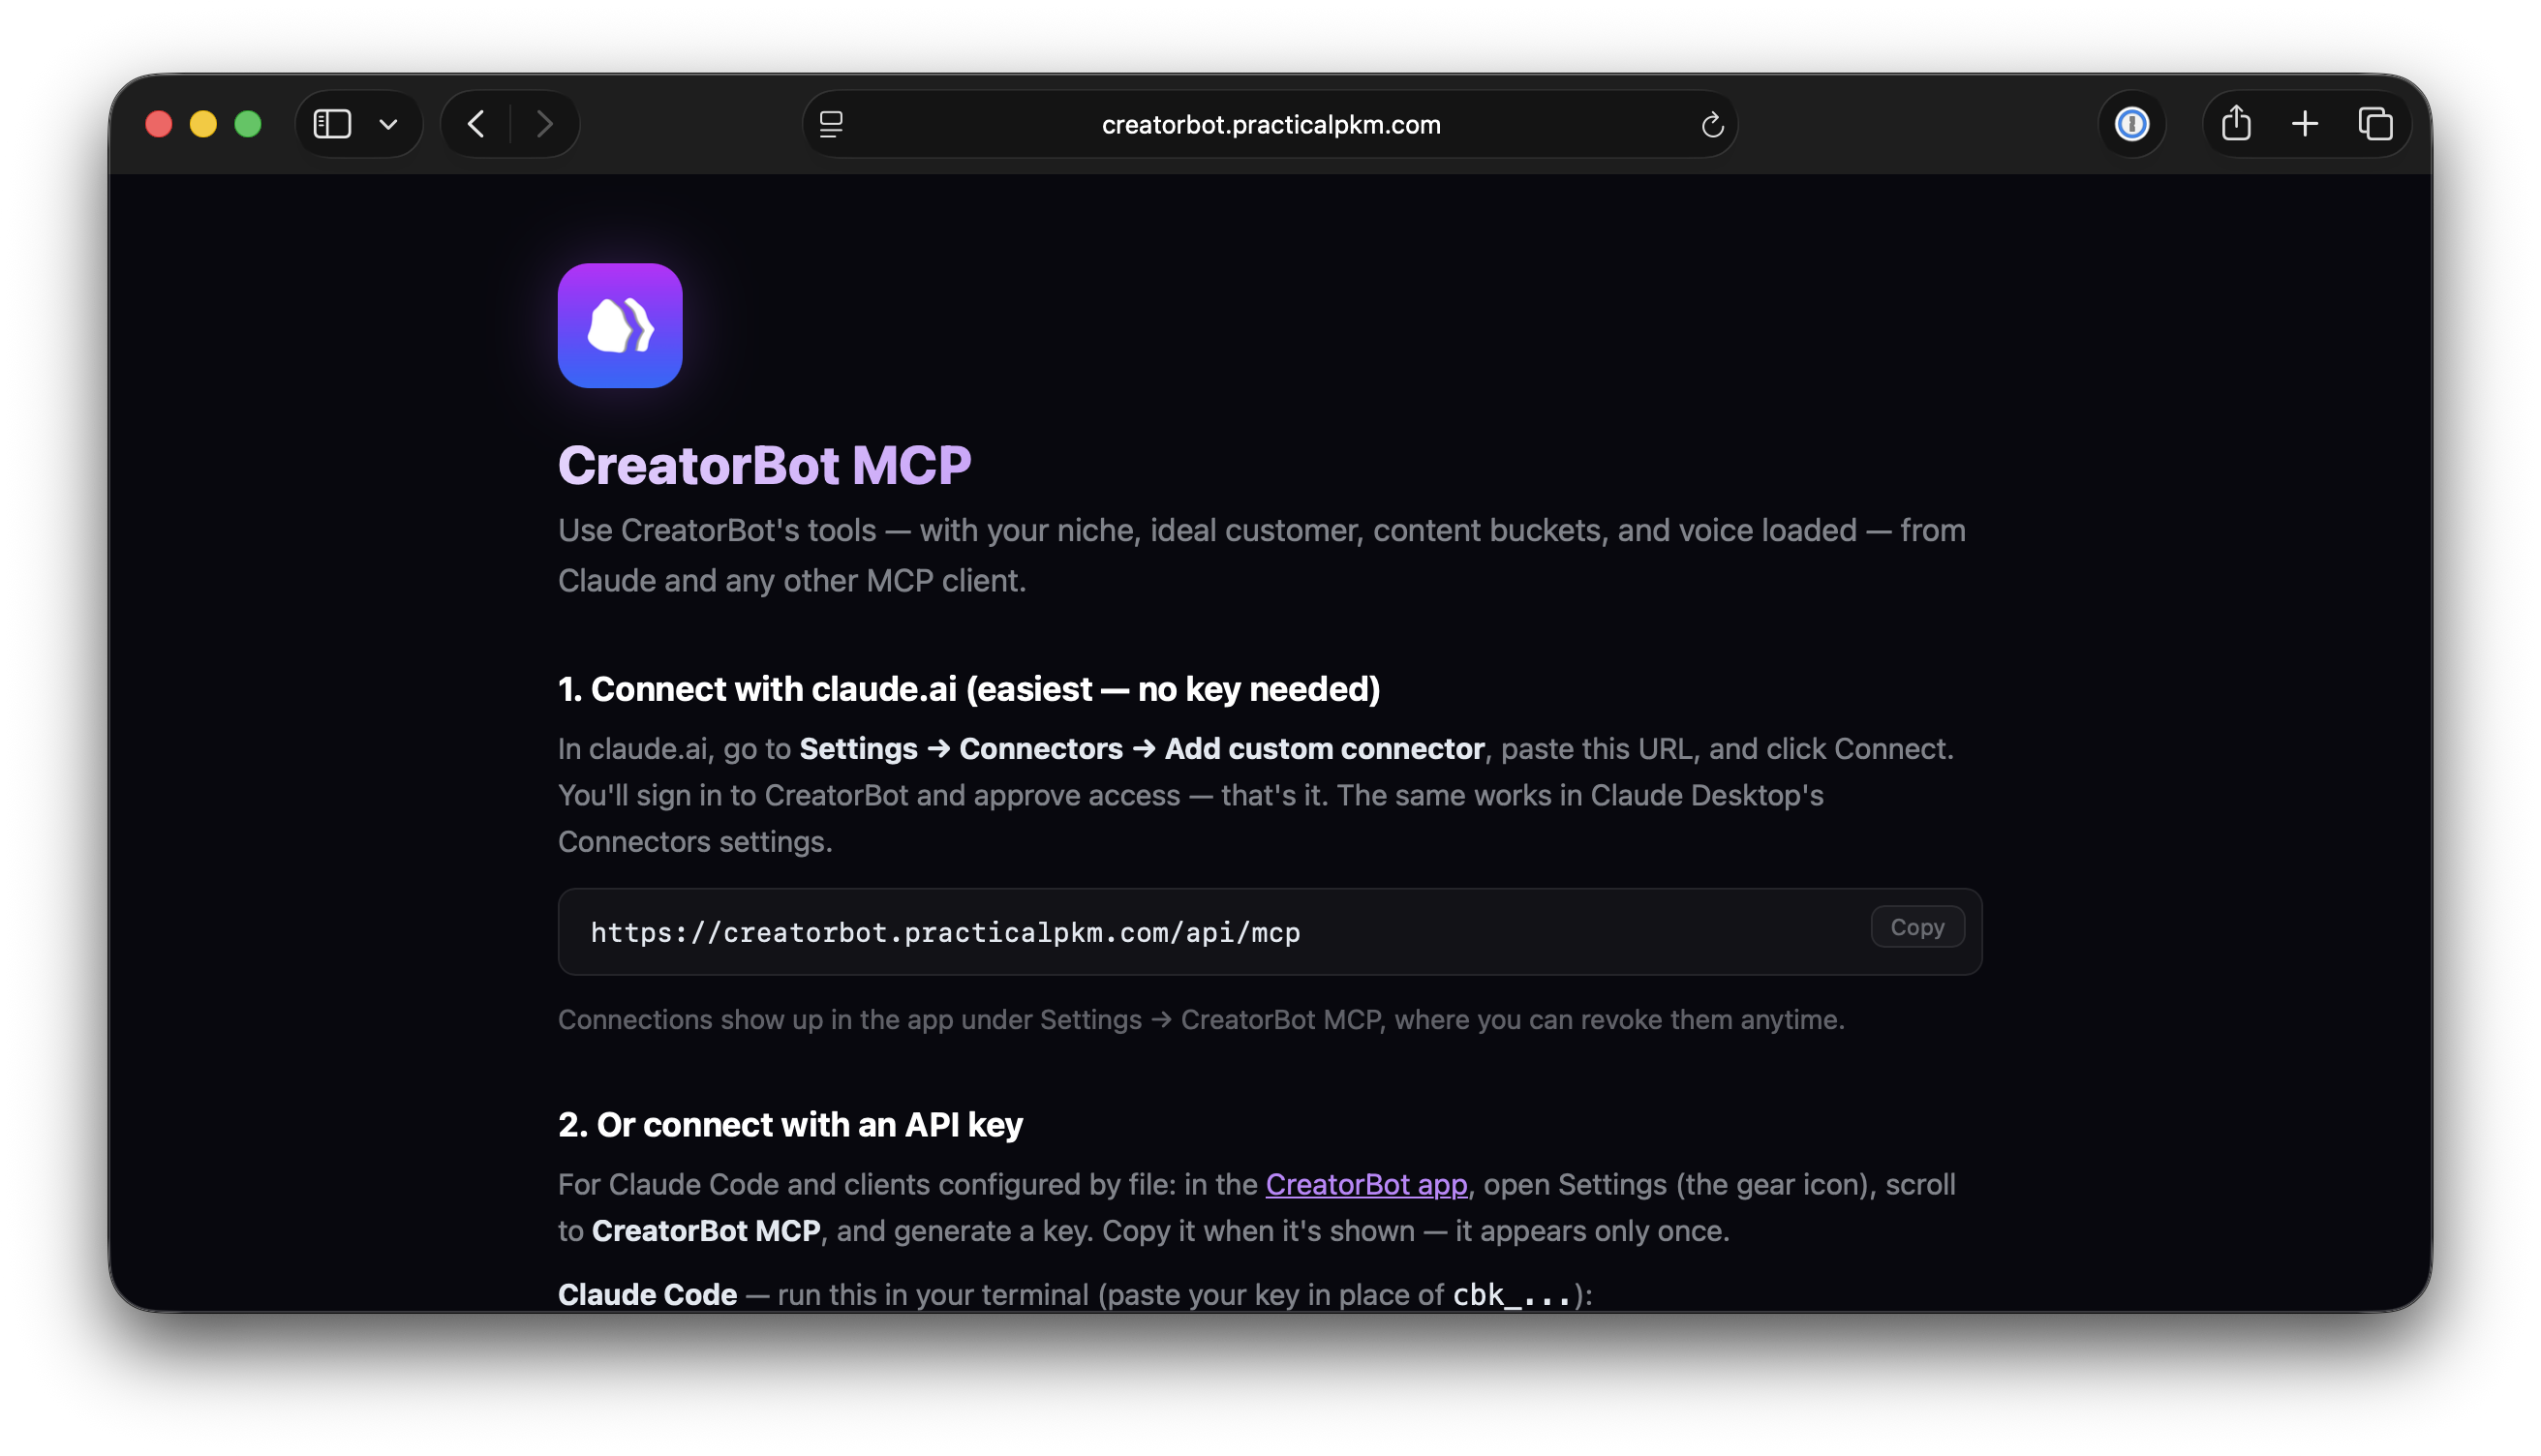2541x1456 pixels.
Task: Open the 1Password extension
Action: (x=2131, y=124)
